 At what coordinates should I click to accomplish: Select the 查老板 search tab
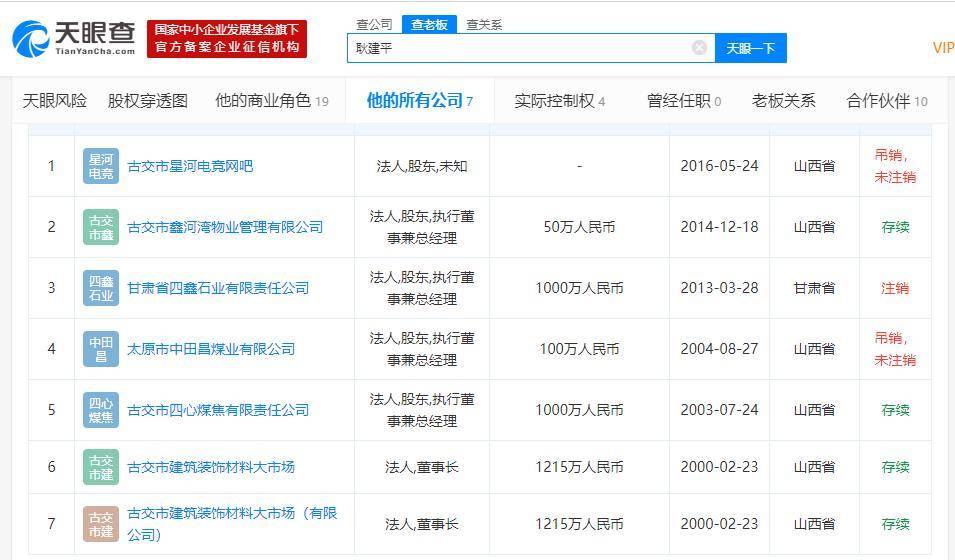pos(429,24)
